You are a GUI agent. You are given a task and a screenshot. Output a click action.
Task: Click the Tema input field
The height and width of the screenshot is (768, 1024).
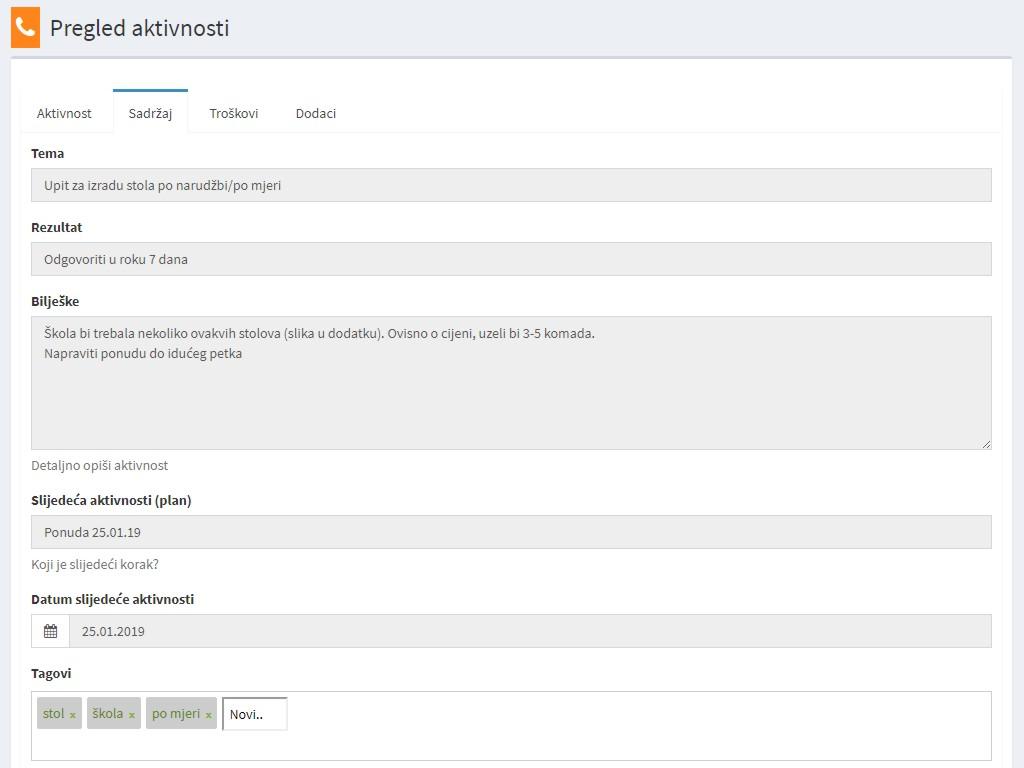[x=511, y=185]
